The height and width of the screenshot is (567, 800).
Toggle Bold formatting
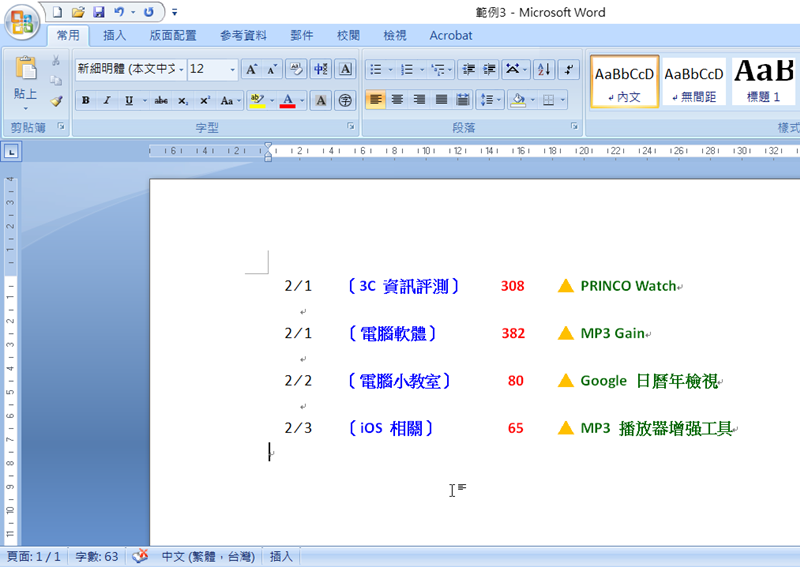[x=86, y=100]
